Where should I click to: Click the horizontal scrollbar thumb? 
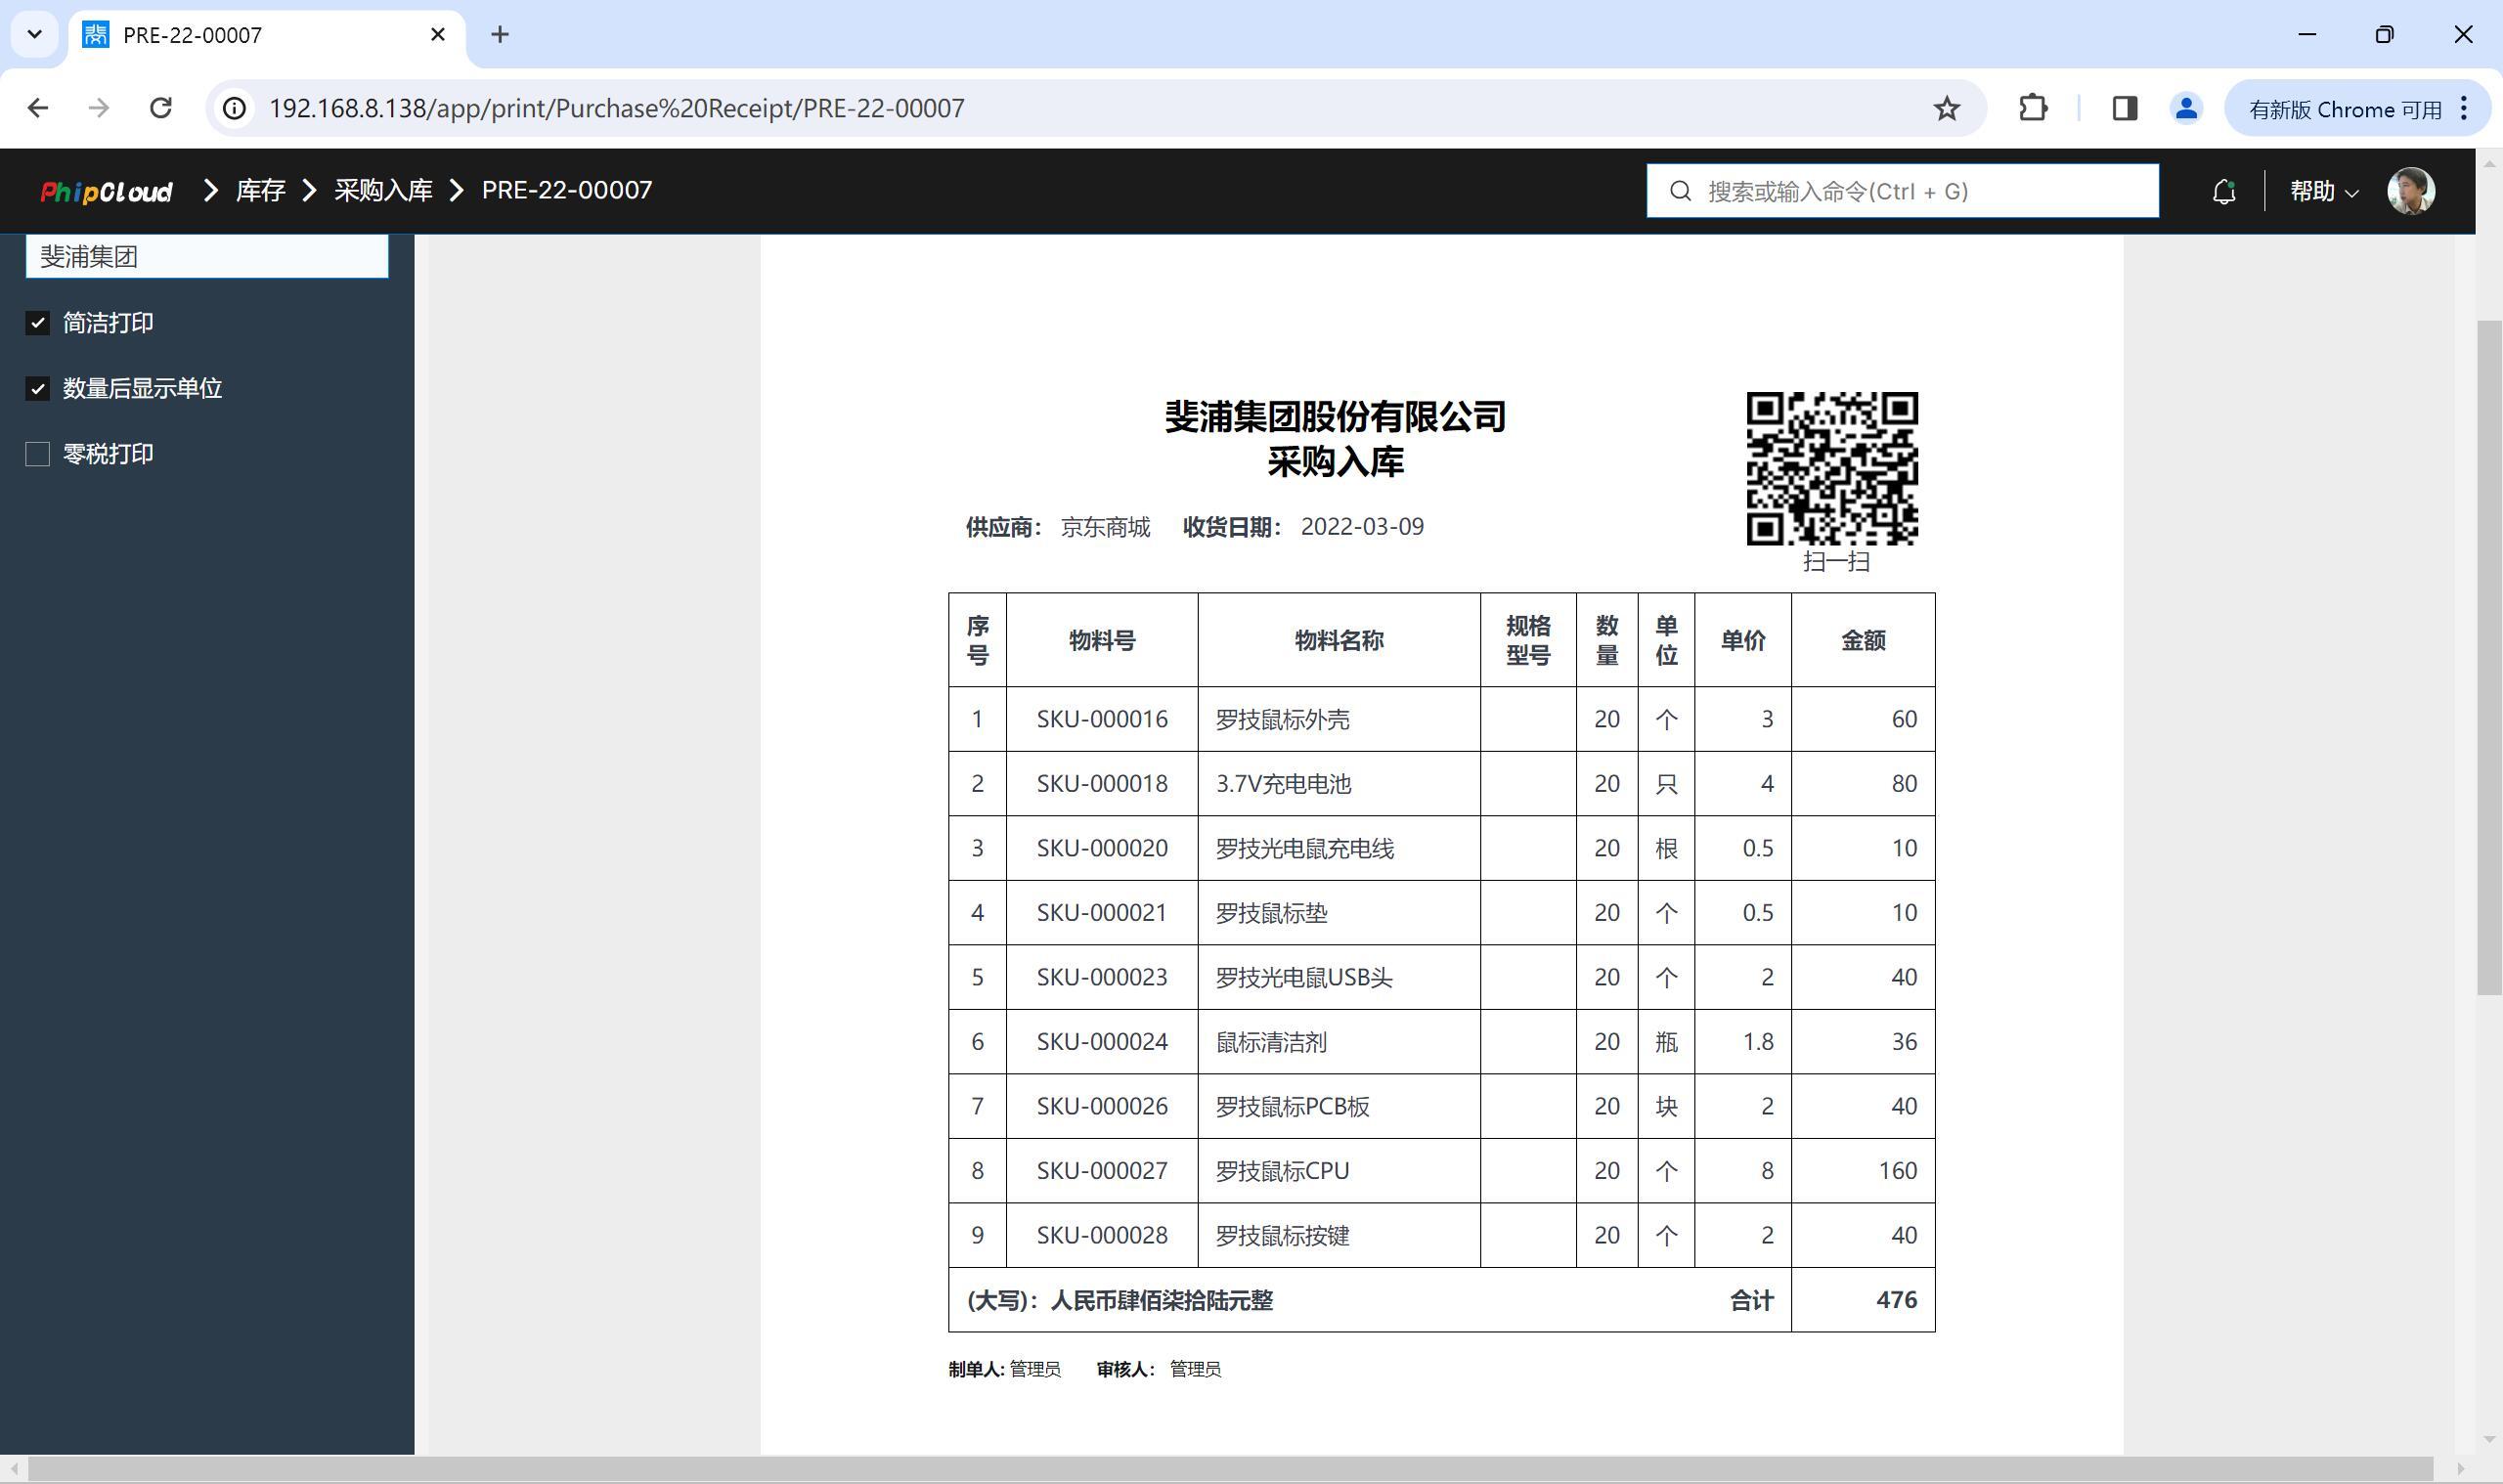(x=1229, y=1469)
